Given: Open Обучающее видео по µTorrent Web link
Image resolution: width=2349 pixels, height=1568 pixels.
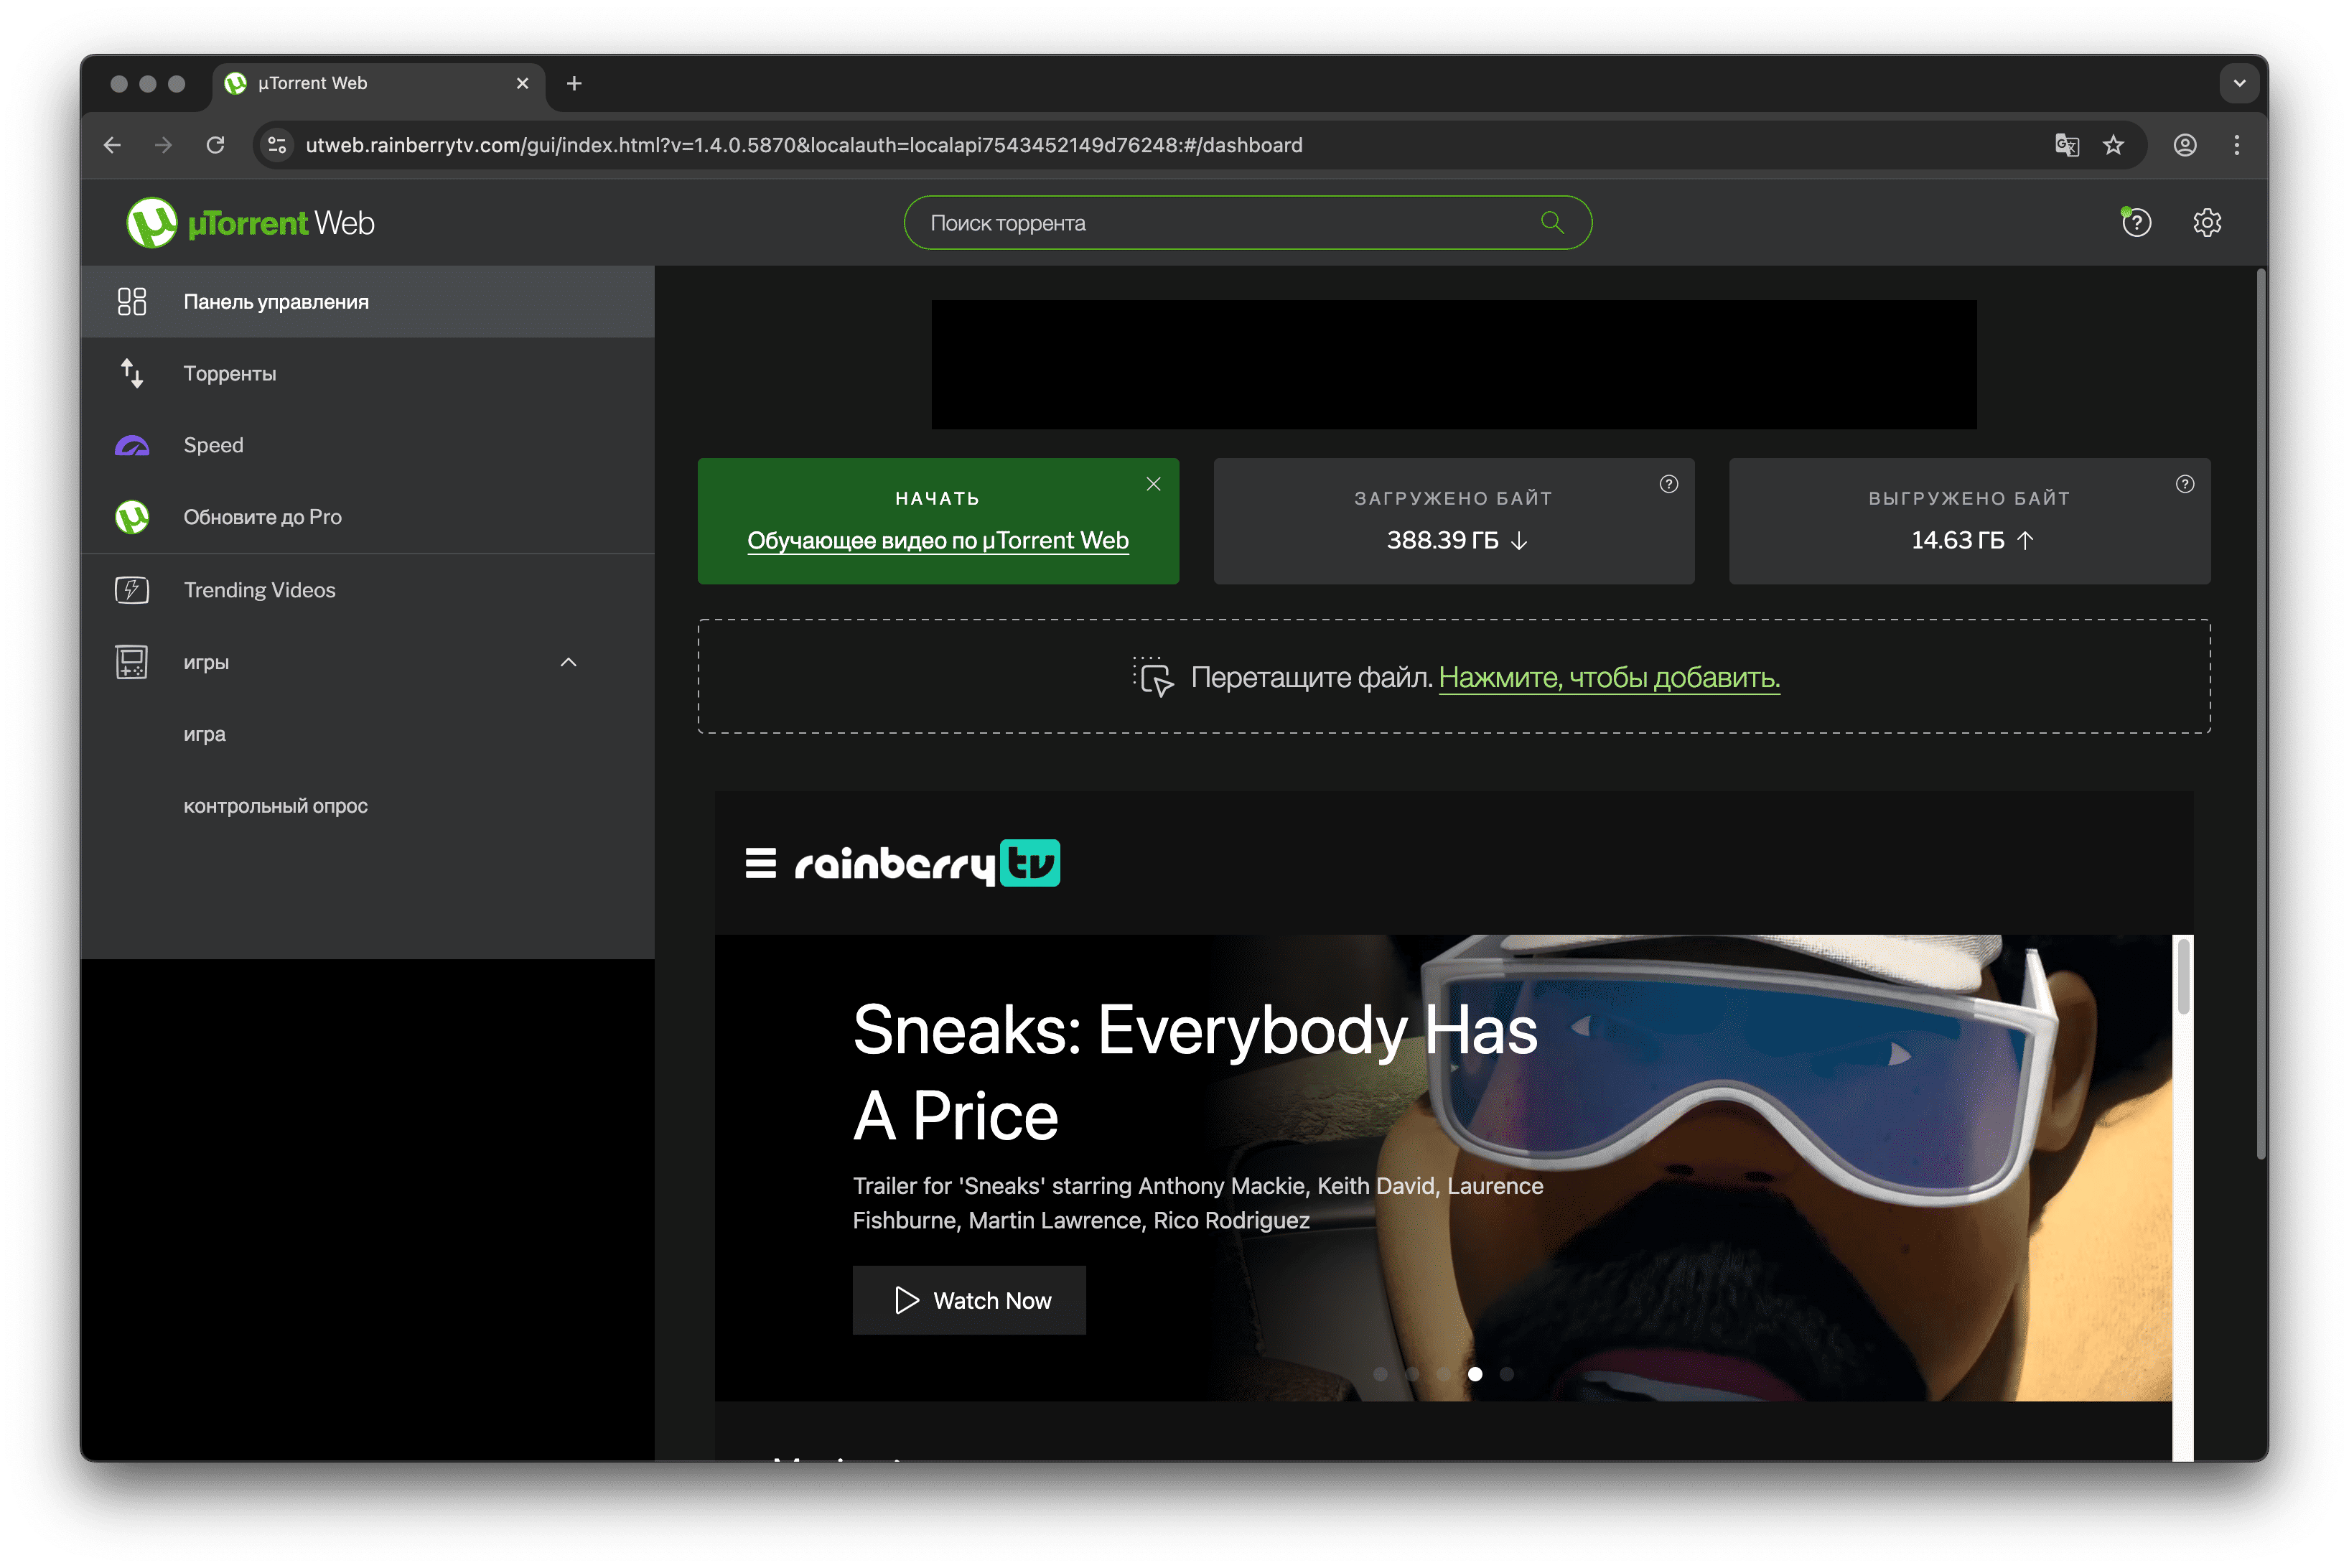Looking at the screenshot, I should [x=937, y=540].
